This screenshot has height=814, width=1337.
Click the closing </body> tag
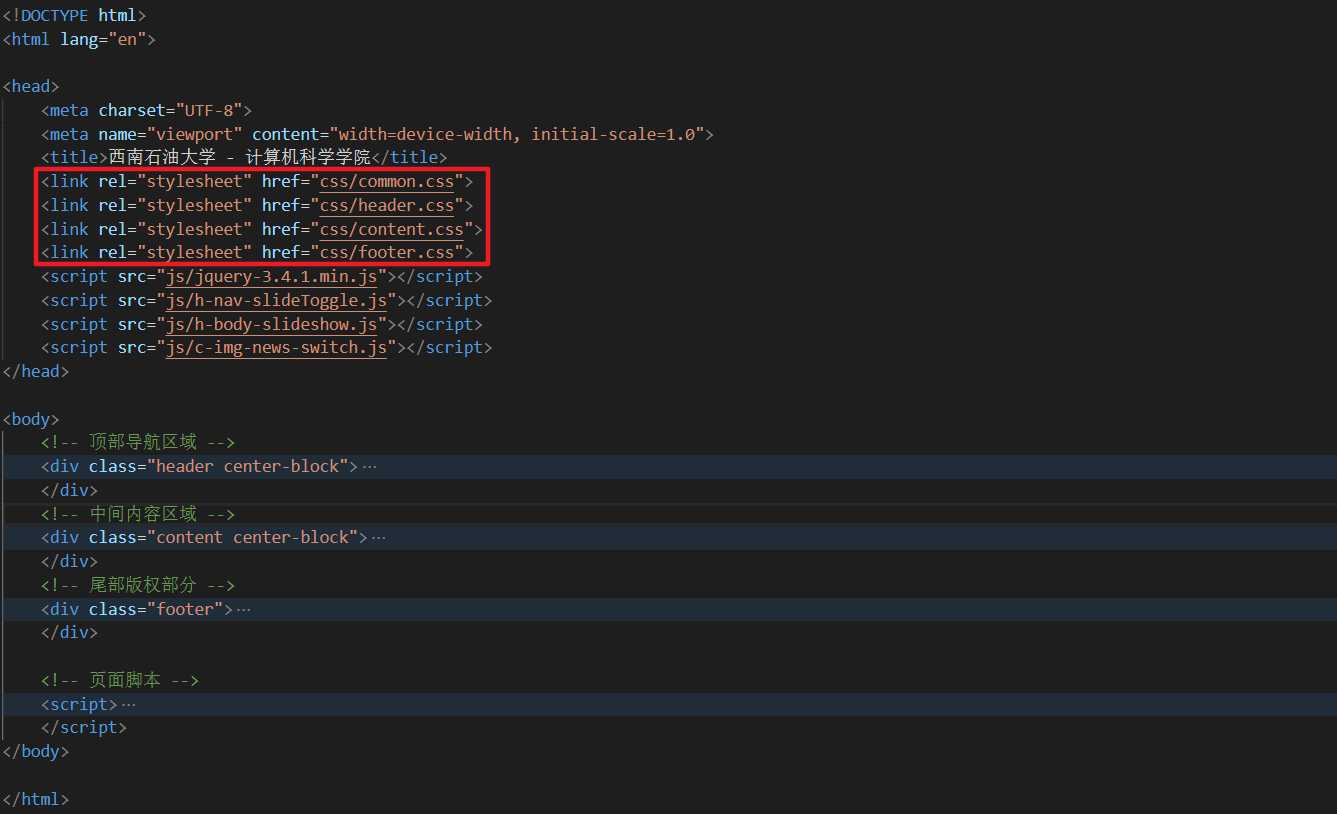36,751
